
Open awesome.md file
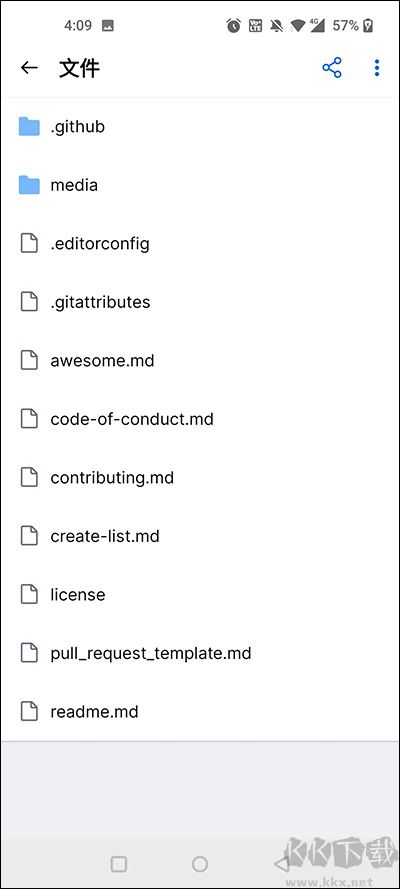click(200, 361)
